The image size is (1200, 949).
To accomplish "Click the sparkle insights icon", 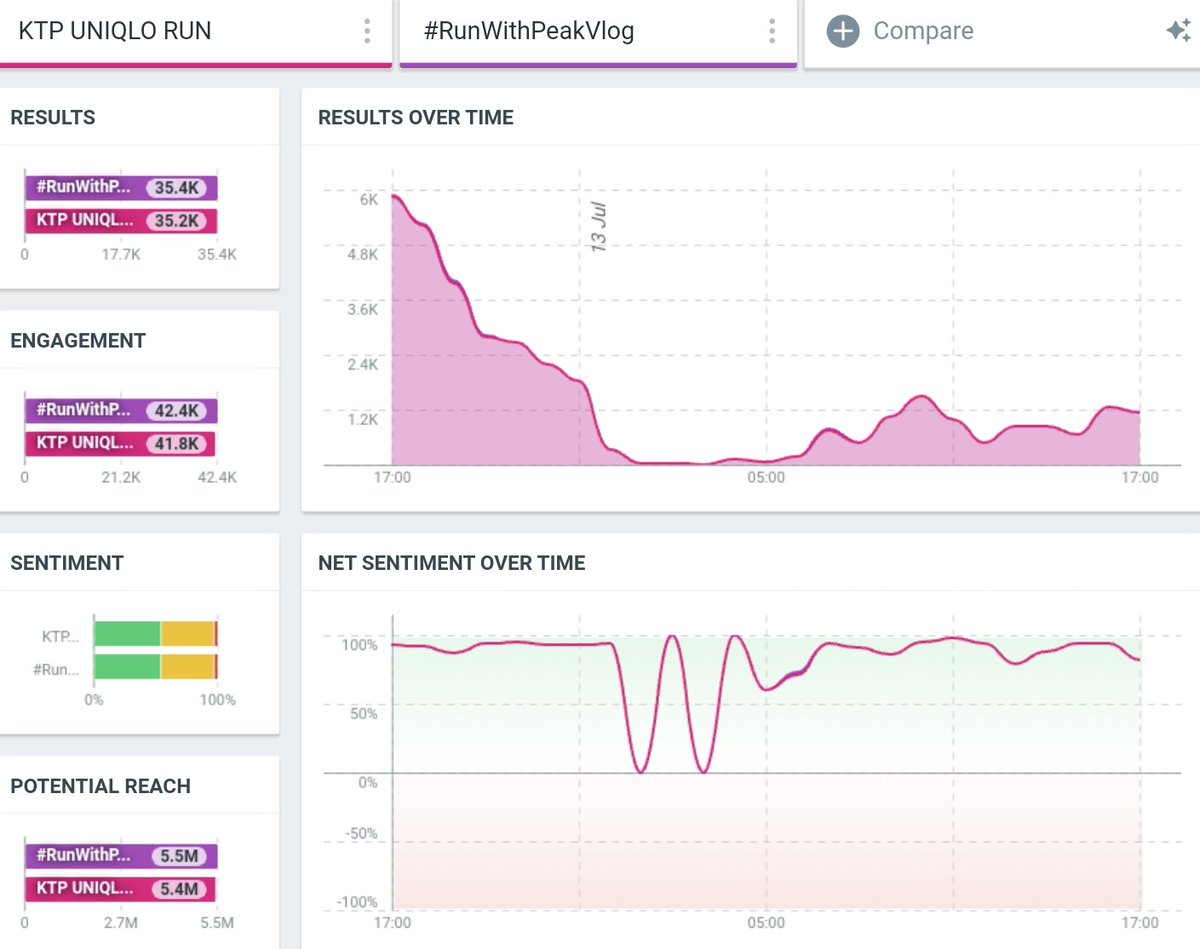I will pos(1178,31).
